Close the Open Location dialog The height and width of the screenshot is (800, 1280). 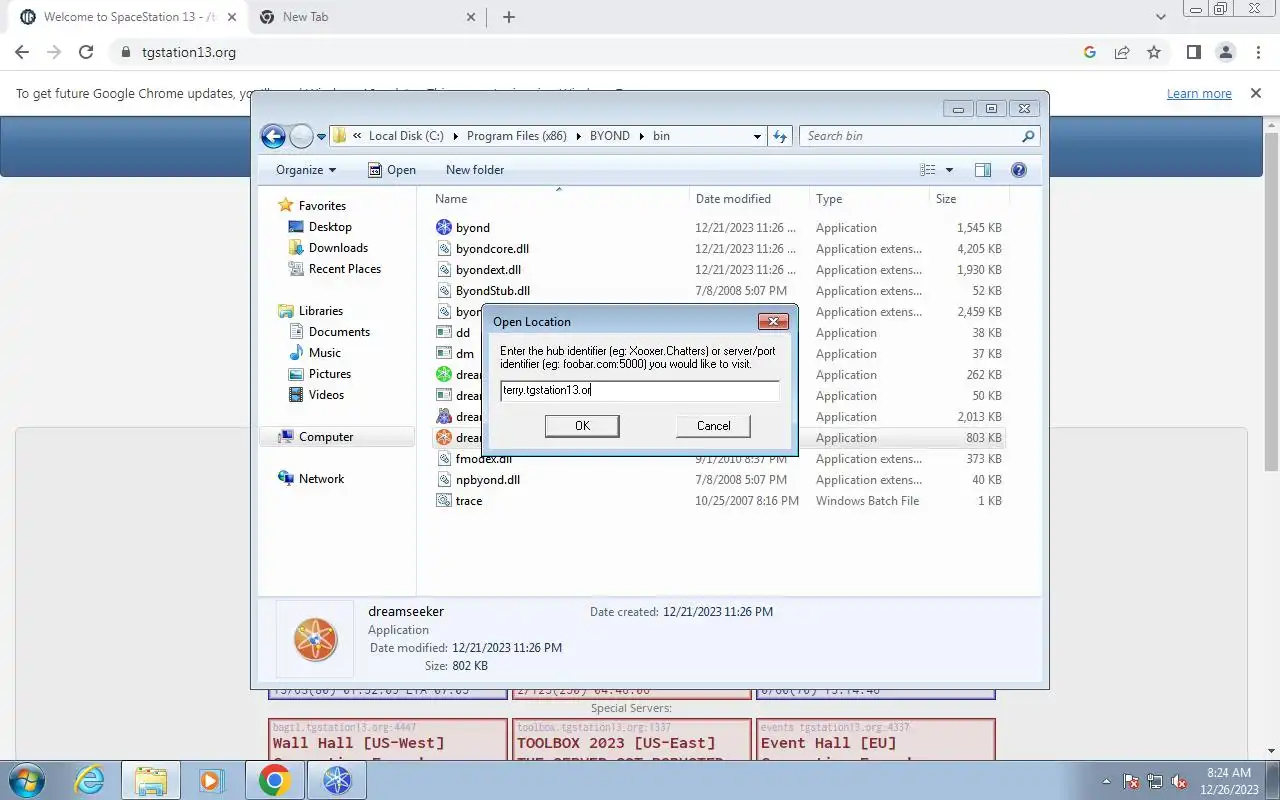point(772,321)
